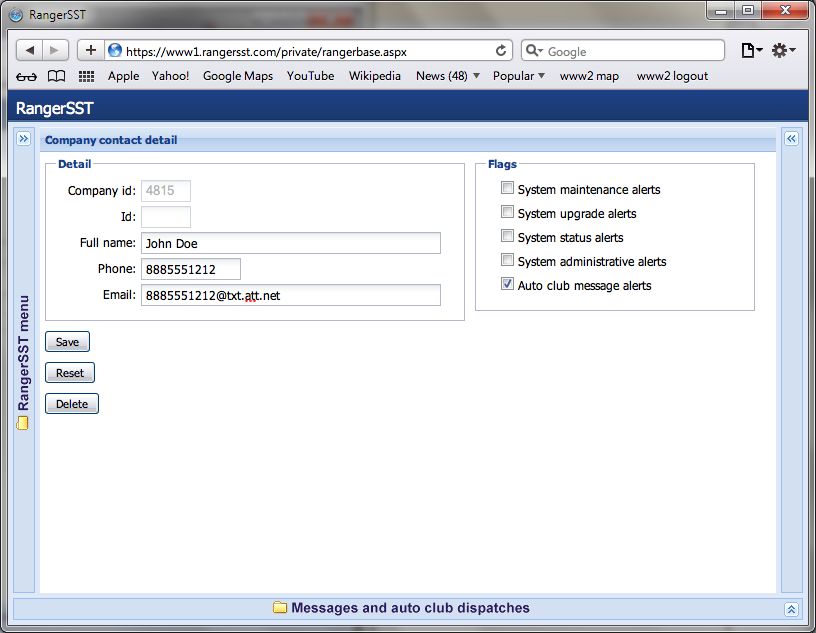
Task: Uncheck Auto club message alerts
Action: [x=508, y=285]
